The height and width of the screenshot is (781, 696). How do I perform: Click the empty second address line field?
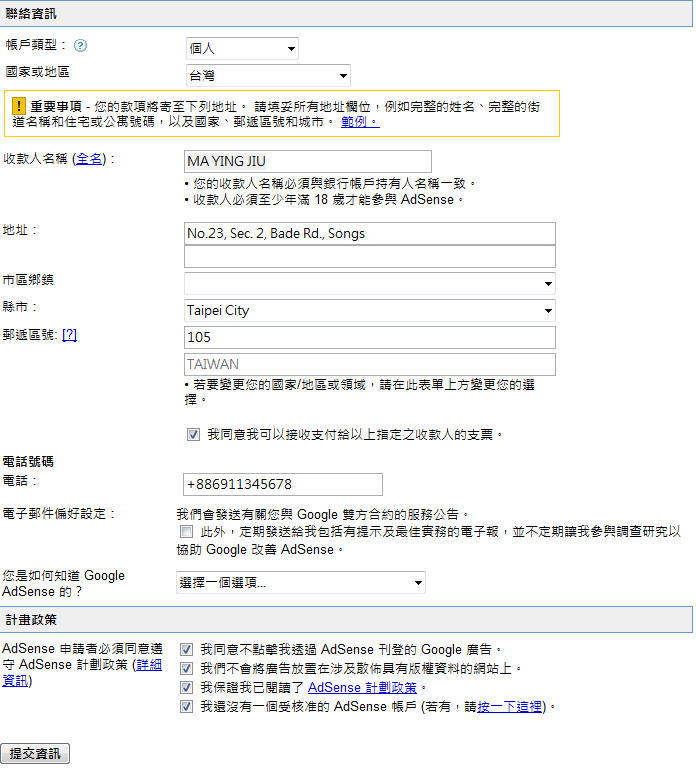point(370,257)
